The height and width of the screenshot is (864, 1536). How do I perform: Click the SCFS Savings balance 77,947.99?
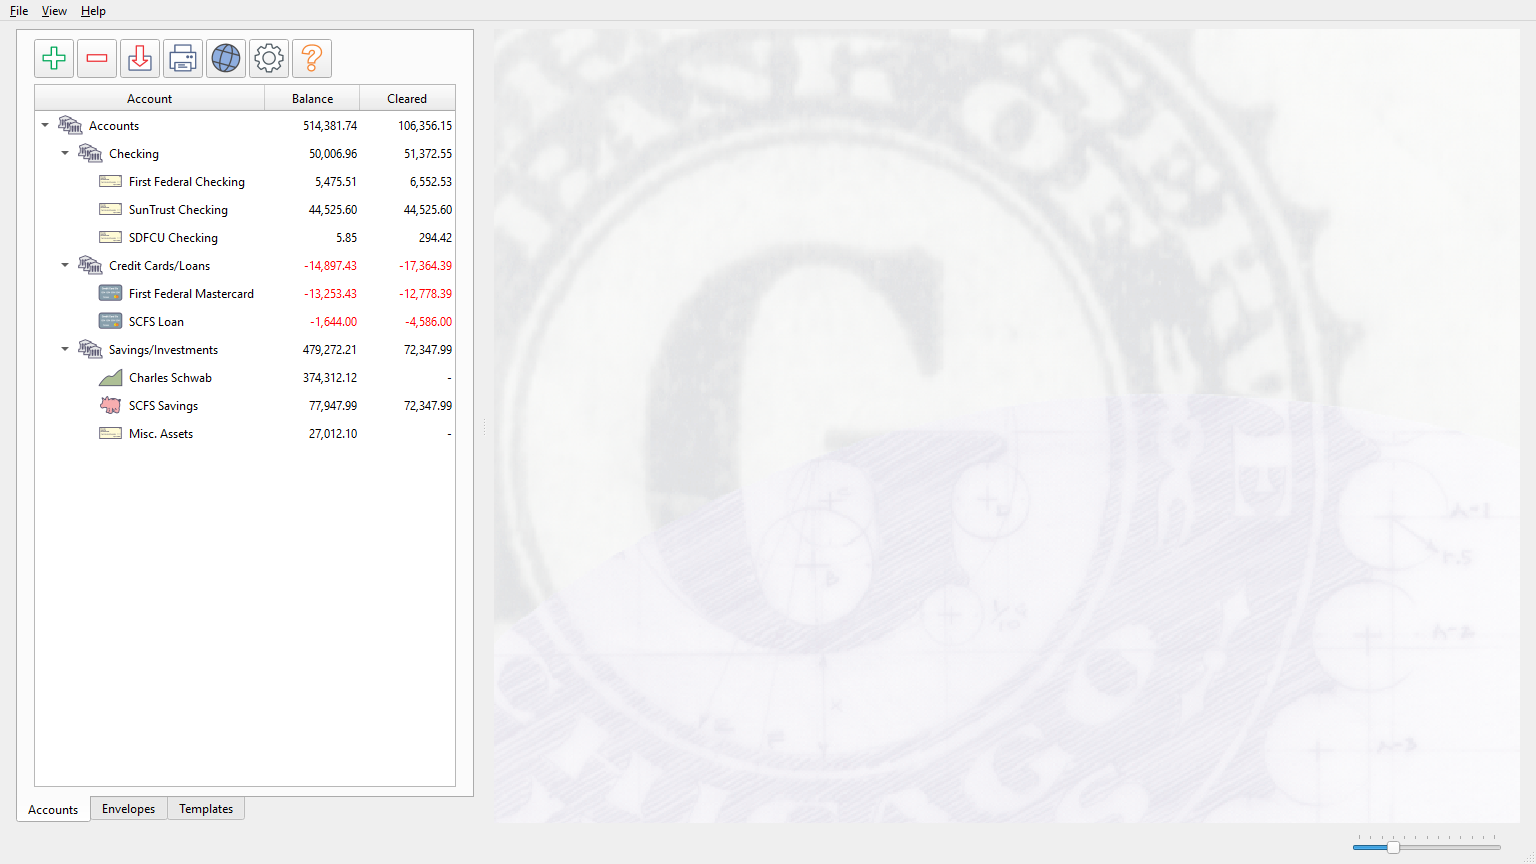333,406
